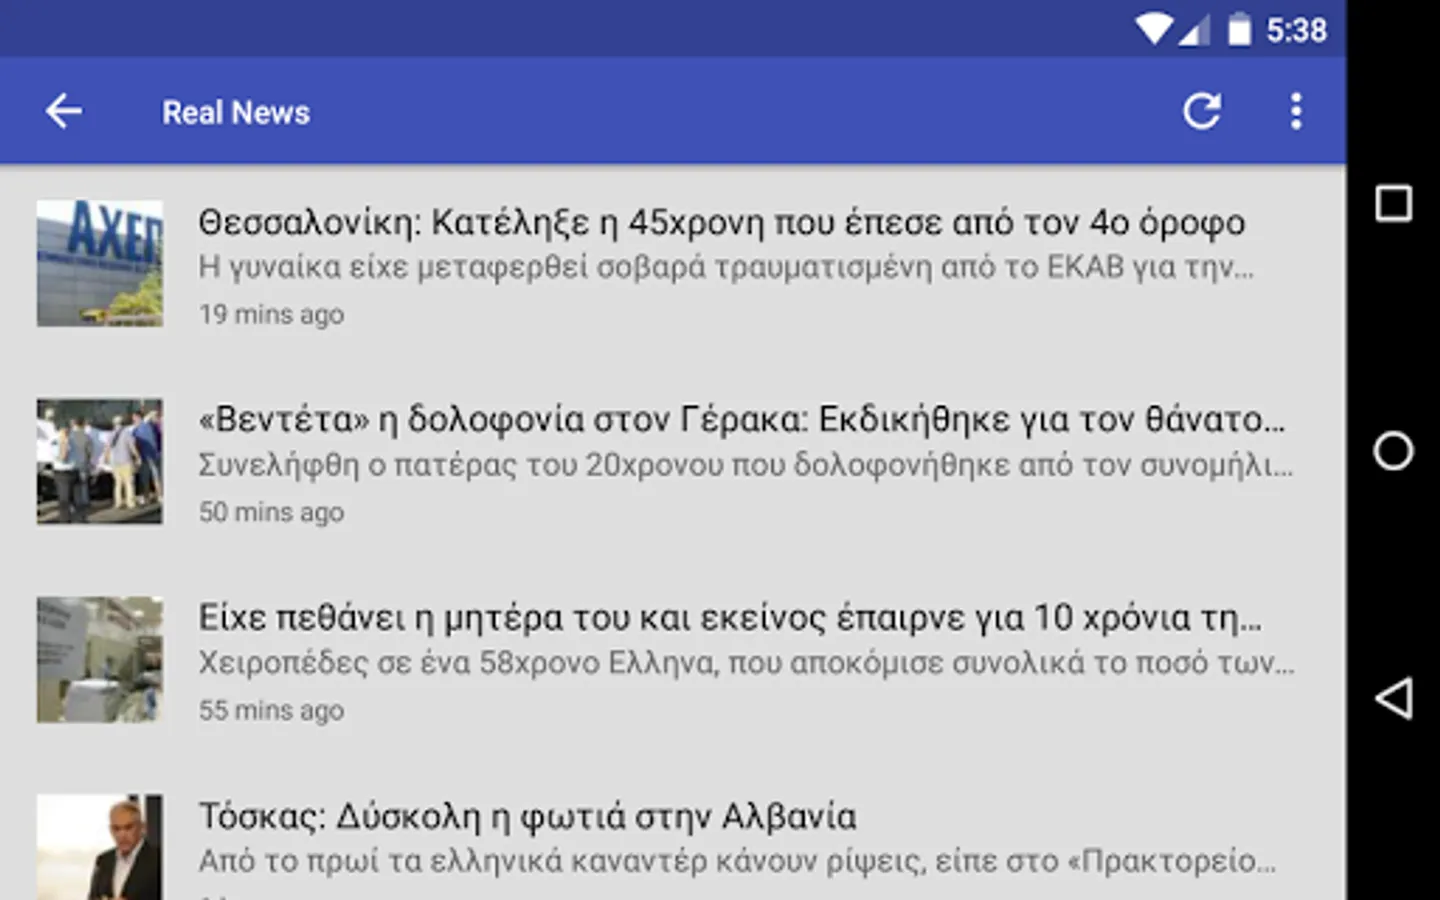Tap Android recent apps square button
The height and width of the screenshot is (900, 1440).
tap(1393, 203)
